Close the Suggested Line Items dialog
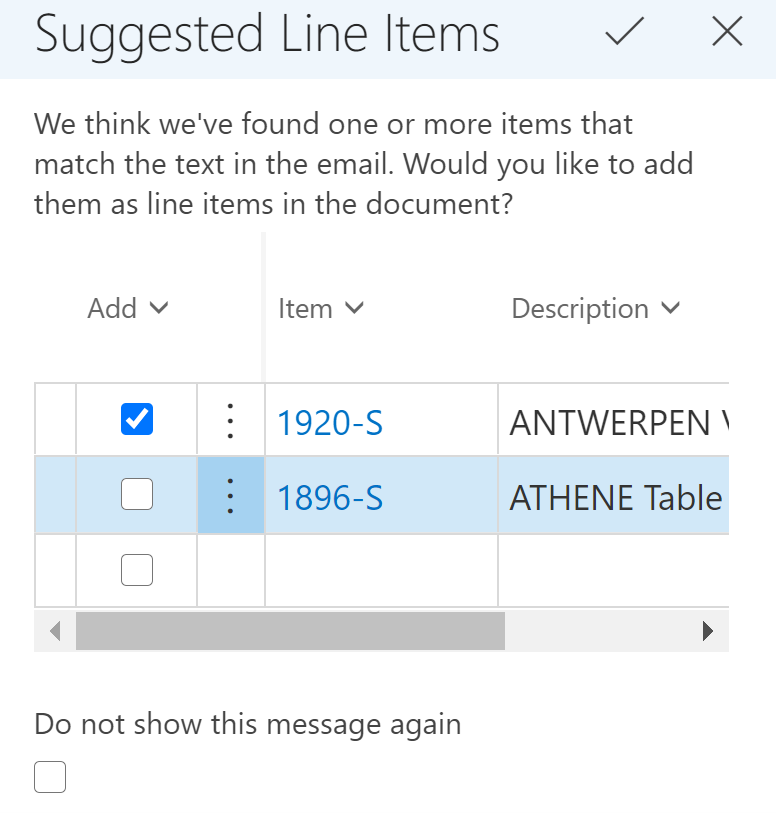Viewport: 776px width, 813px height. [x=727, y=31]
